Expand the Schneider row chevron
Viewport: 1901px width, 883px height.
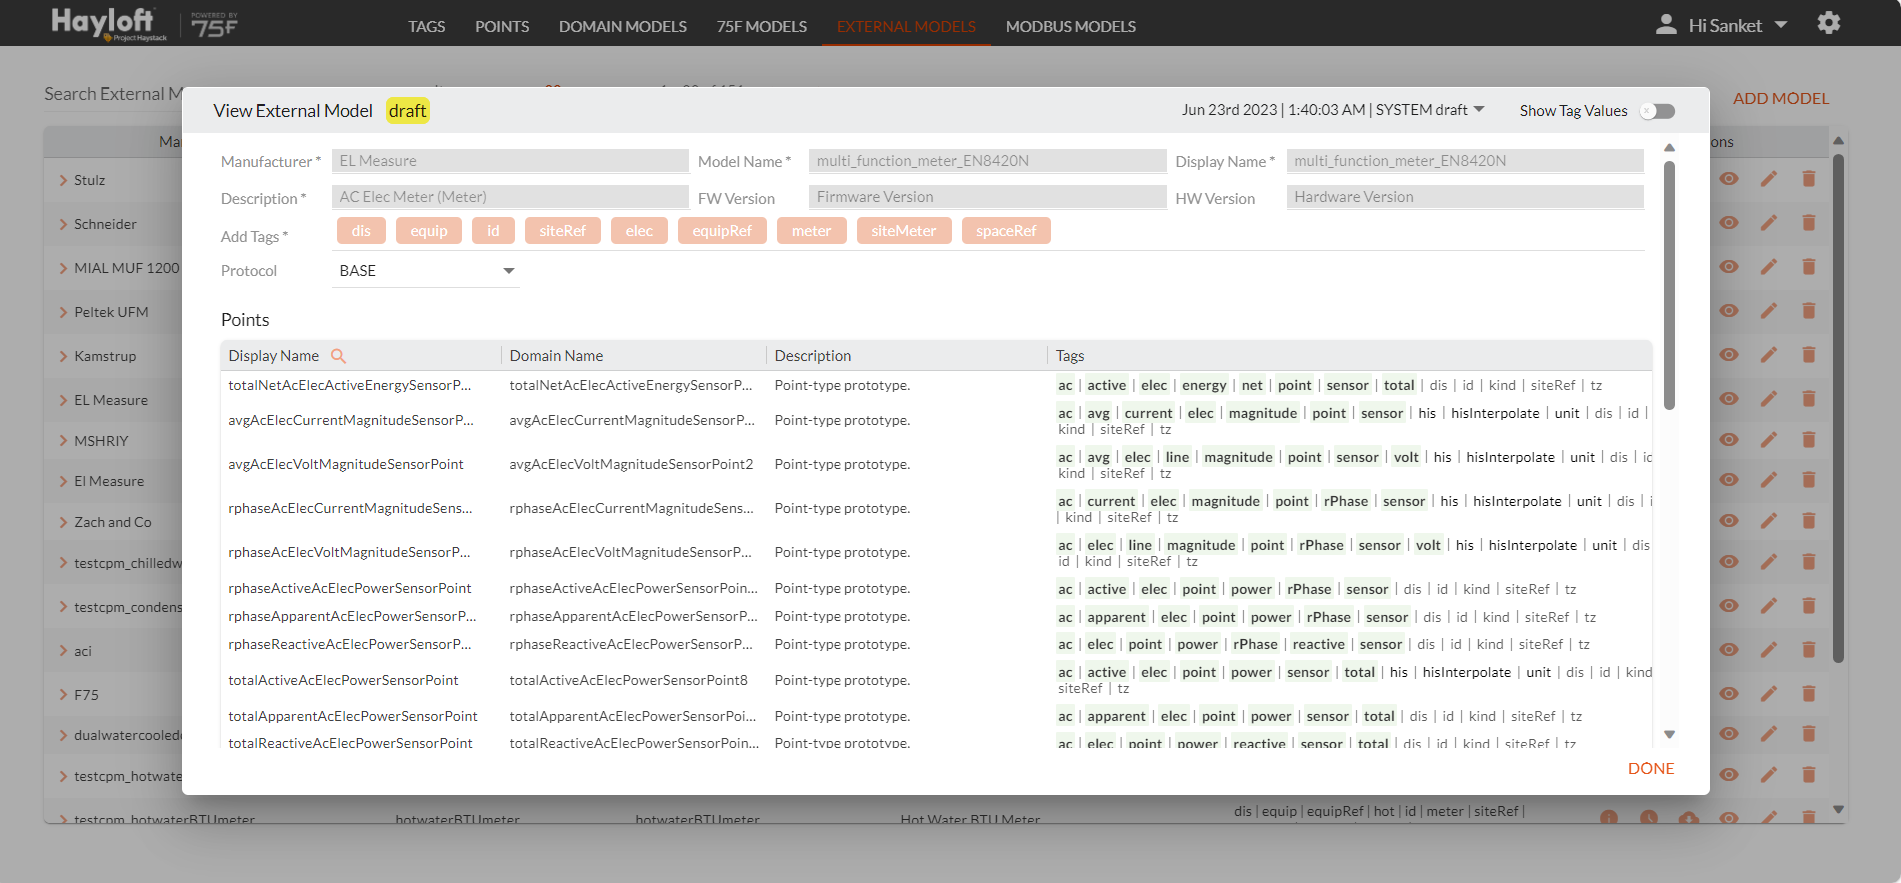click(x=63, y=224)
